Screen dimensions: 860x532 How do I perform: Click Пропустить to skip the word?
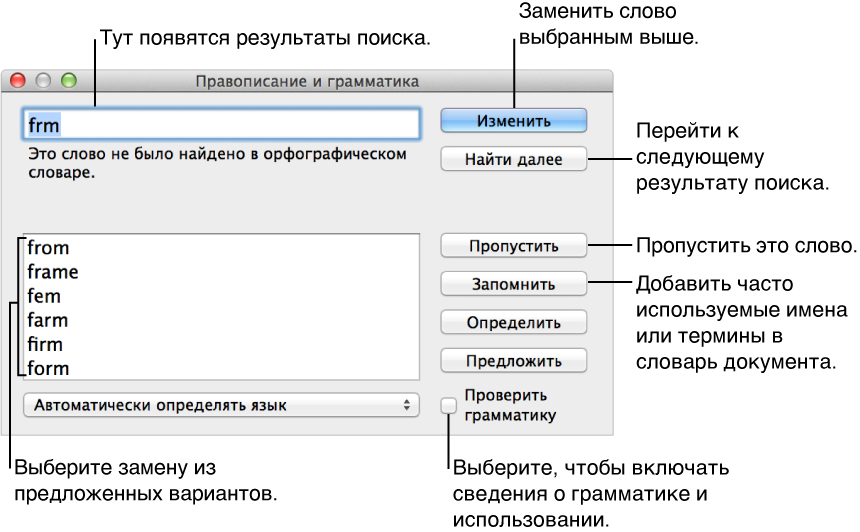click(513, 246)
